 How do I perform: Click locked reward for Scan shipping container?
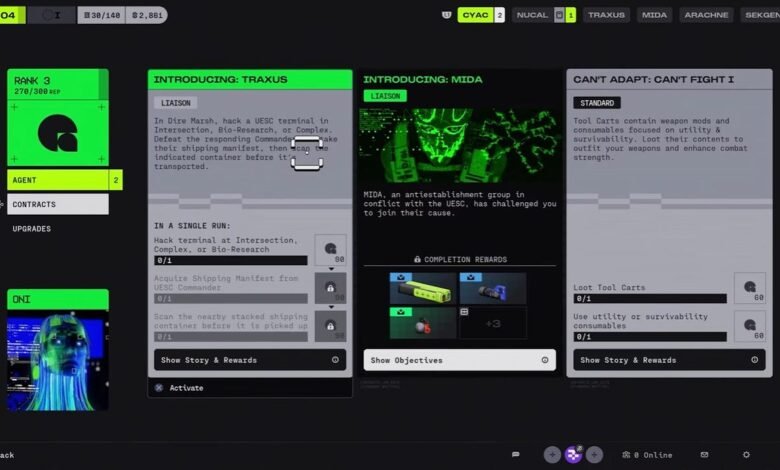click(x=330, y=326)
